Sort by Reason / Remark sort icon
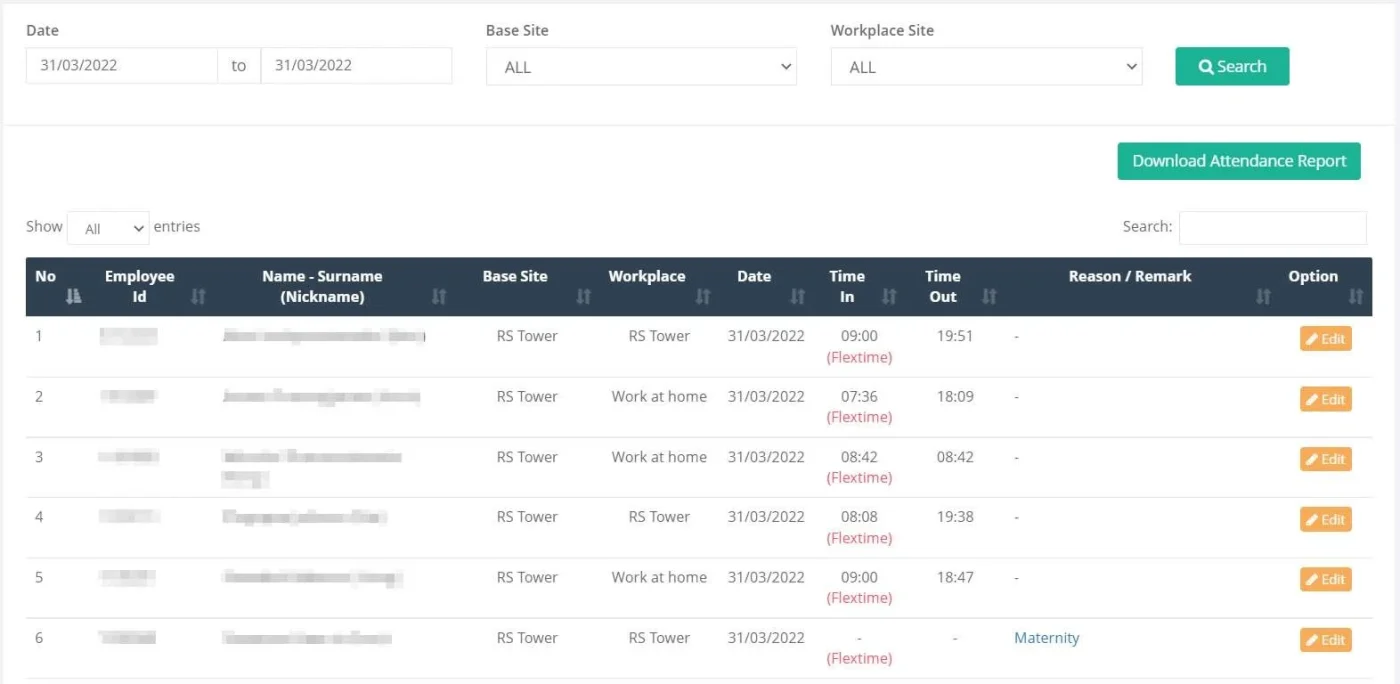Screen dimensions: 1400x684 coord(1263,296)
